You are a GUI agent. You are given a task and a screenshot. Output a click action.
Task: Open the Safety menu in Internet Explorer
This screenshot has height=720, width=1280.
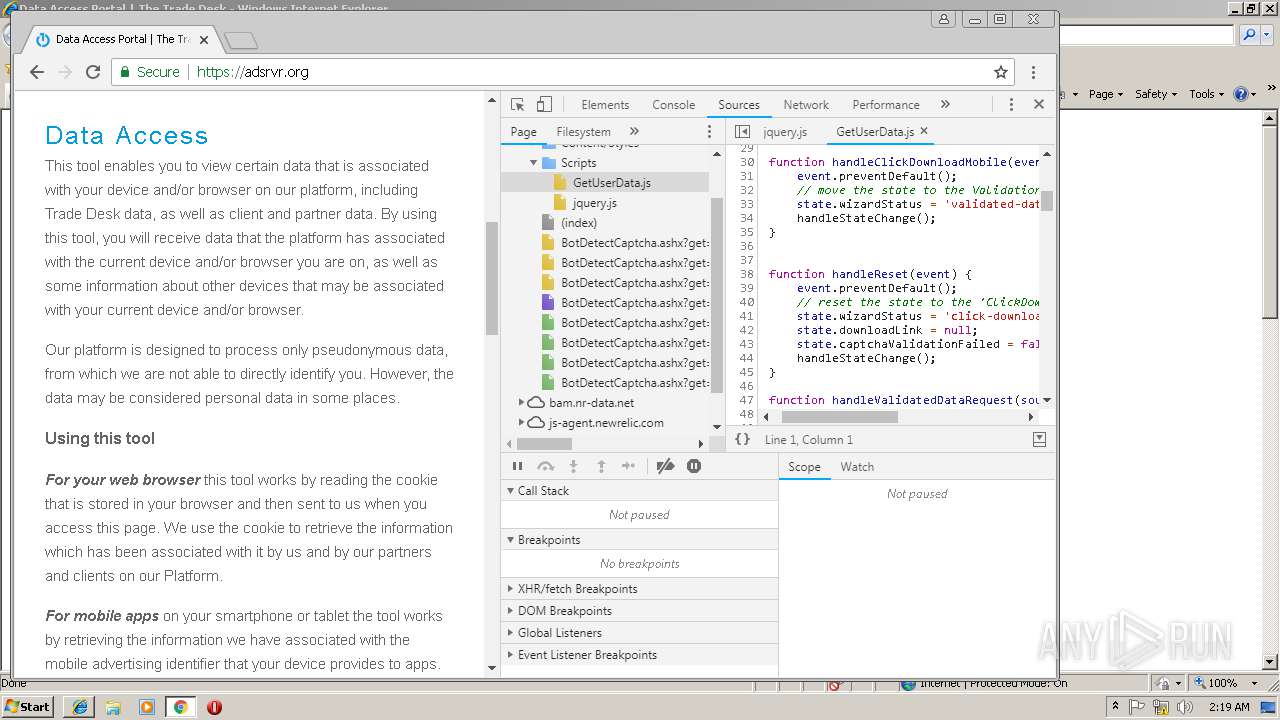[1156, 94]
